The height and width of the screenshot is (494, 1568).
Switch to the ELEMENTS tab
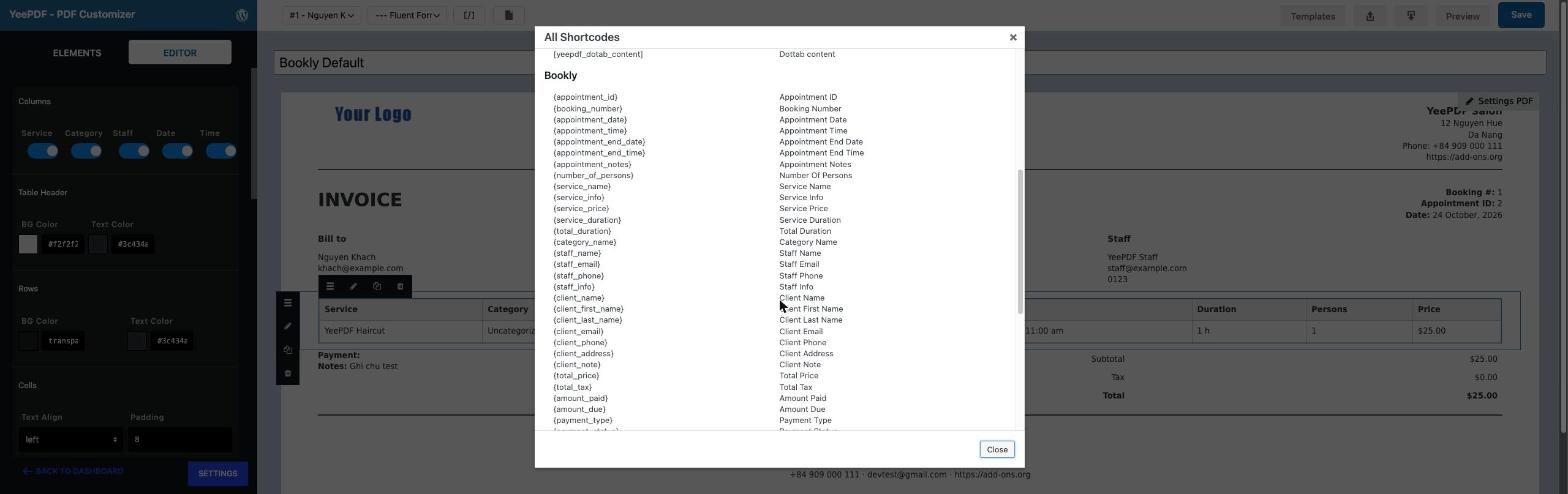(x=77, y=52)
